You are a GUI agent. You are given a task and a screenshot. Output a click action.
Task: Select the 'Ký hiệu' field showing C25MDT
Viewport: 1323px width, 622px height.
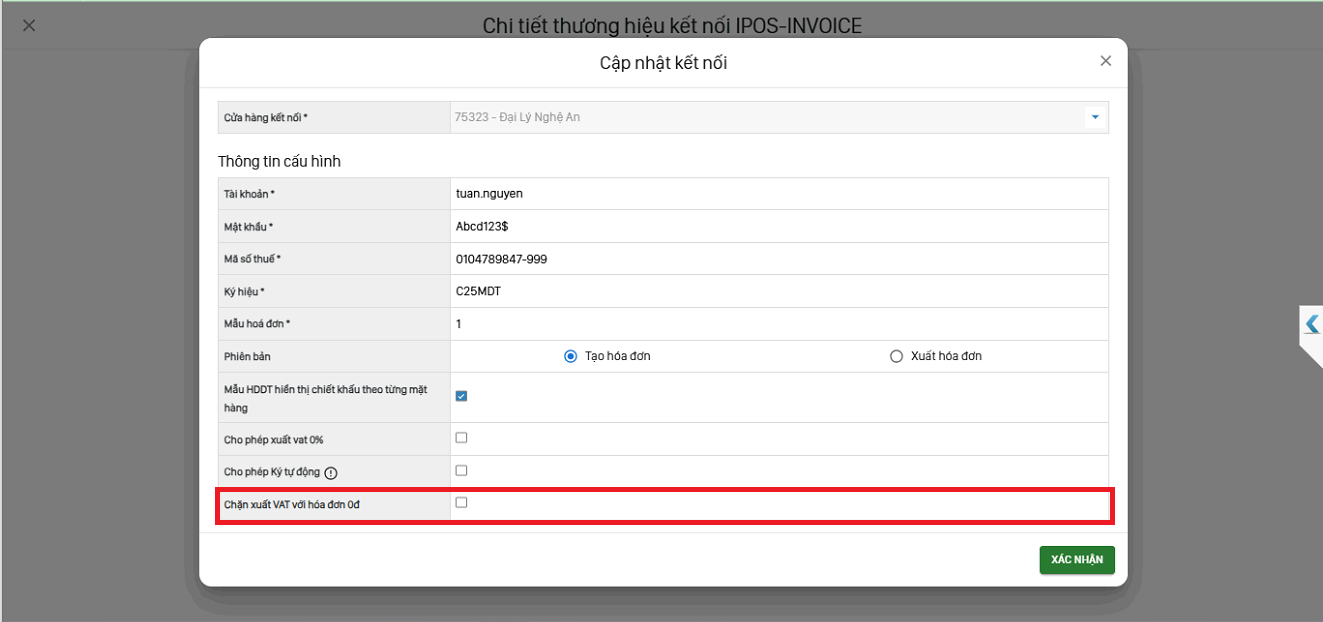point(778,292)
